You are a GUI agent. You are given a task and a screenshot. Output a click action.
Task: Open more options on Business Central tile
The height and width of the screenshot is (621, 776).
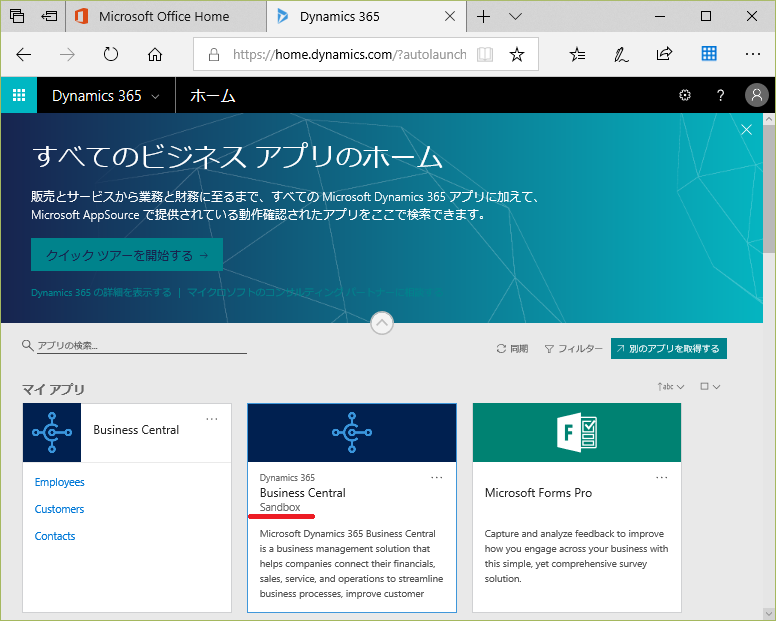point(212,419)
